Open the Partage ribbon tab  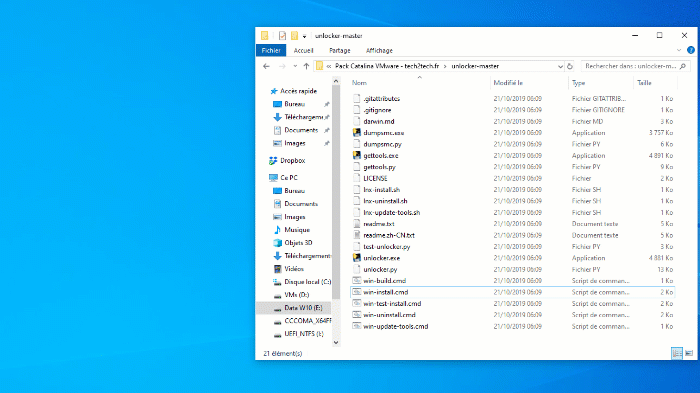coord(340,50)
